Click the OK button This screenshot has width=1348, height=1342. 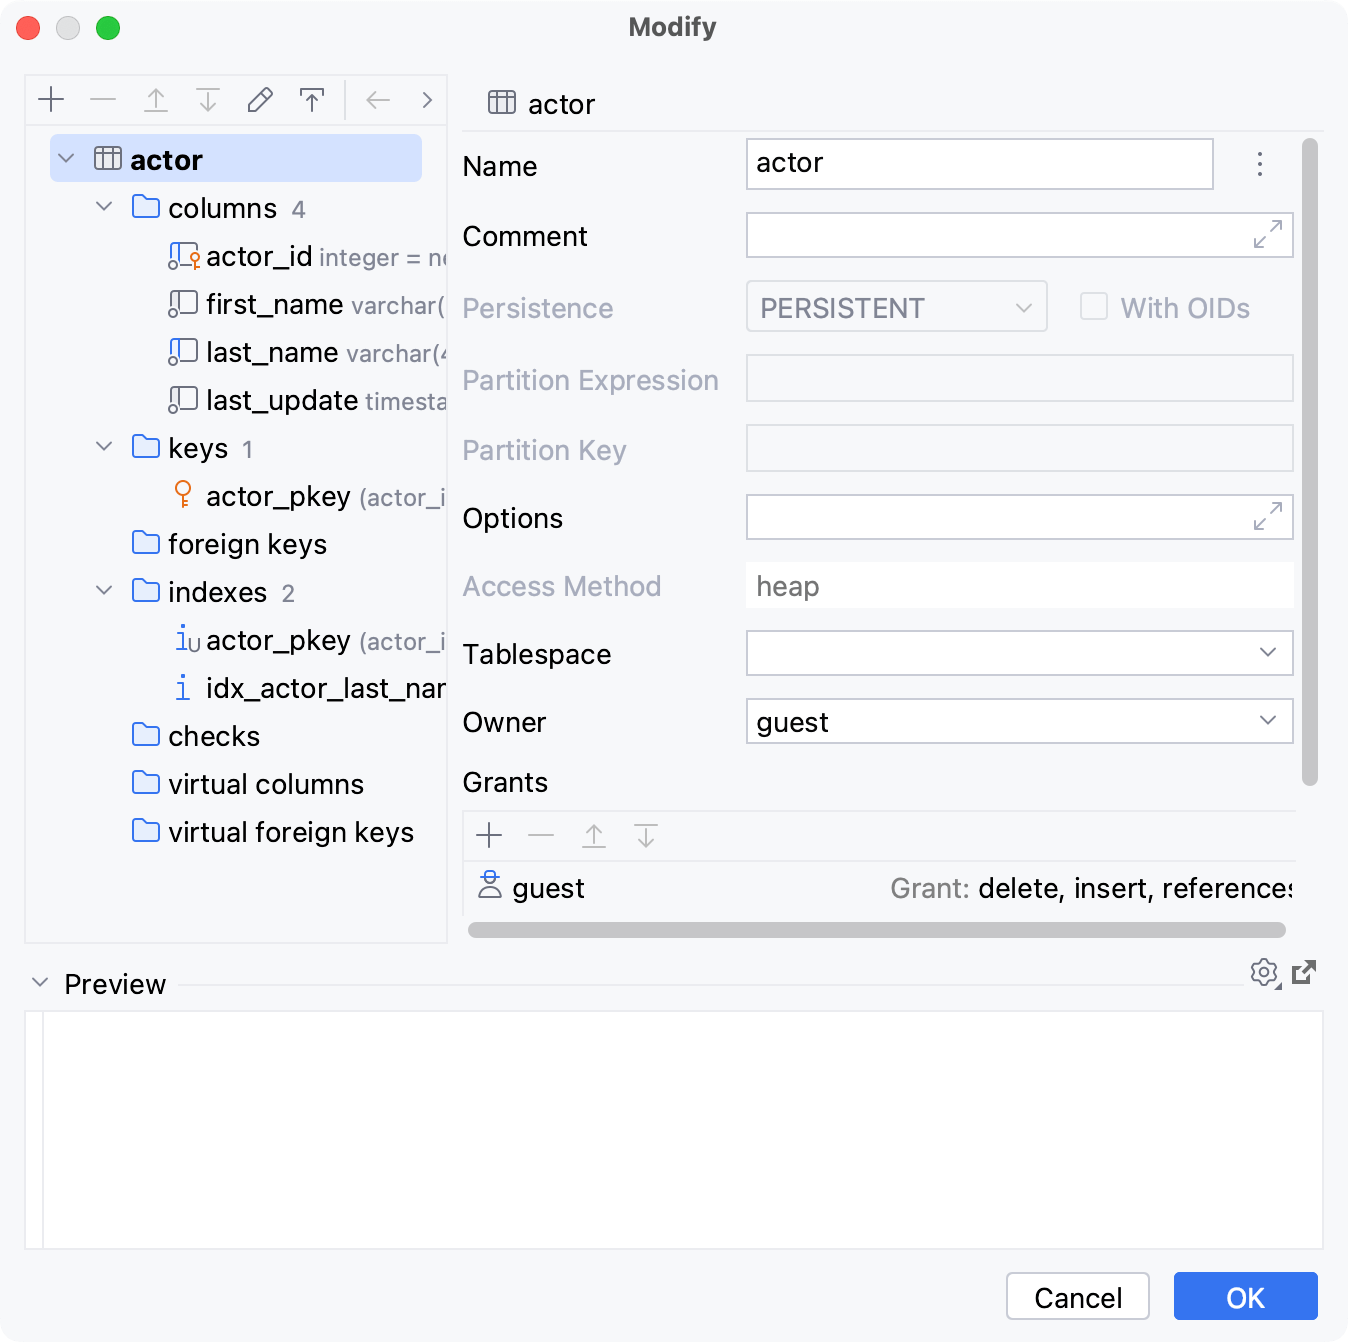click(1245, 1296)
